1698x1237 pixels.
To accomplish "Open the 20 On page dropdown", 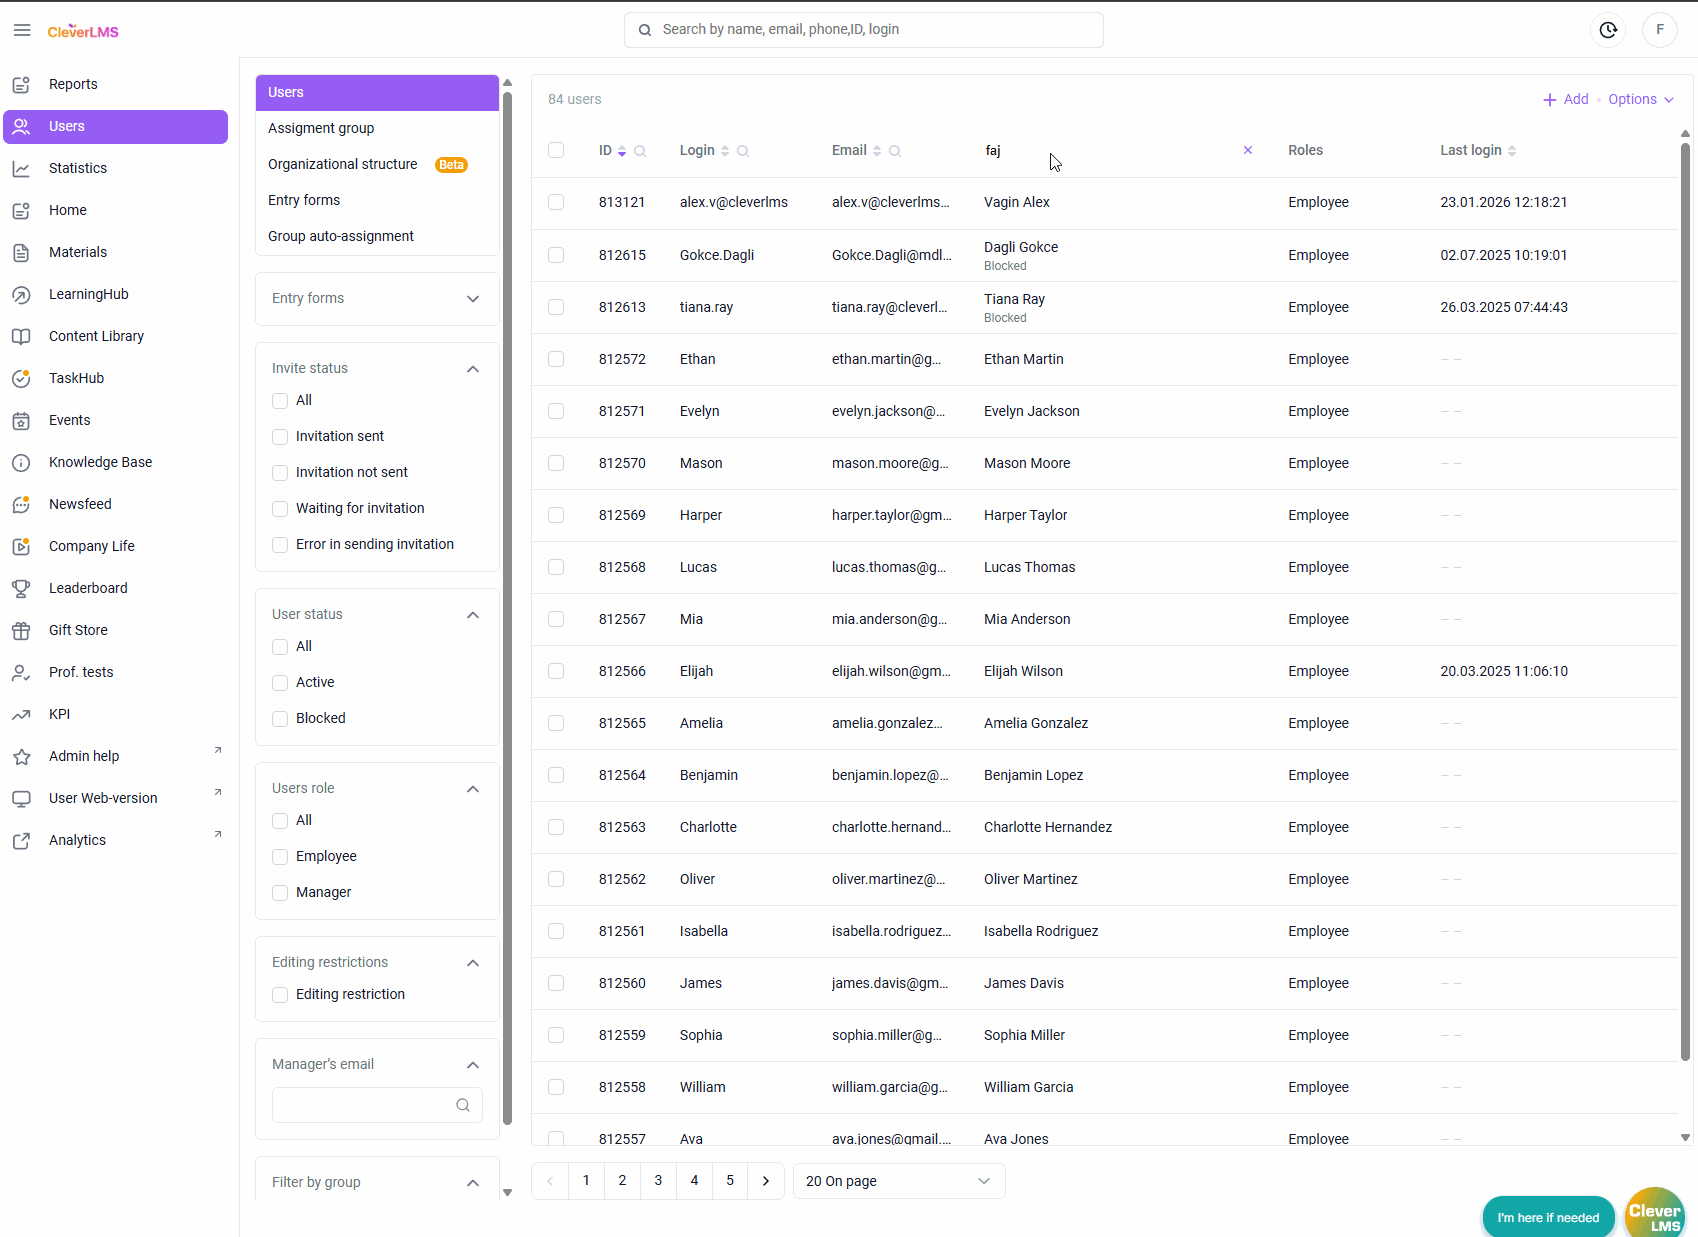I will click(898, 1181).
